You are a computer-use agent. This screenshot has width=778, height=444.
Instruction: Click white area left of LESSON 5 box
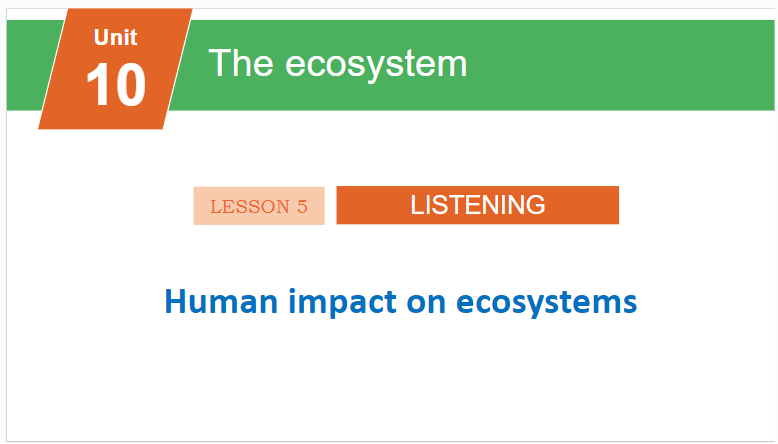click(x=99, y=205)
